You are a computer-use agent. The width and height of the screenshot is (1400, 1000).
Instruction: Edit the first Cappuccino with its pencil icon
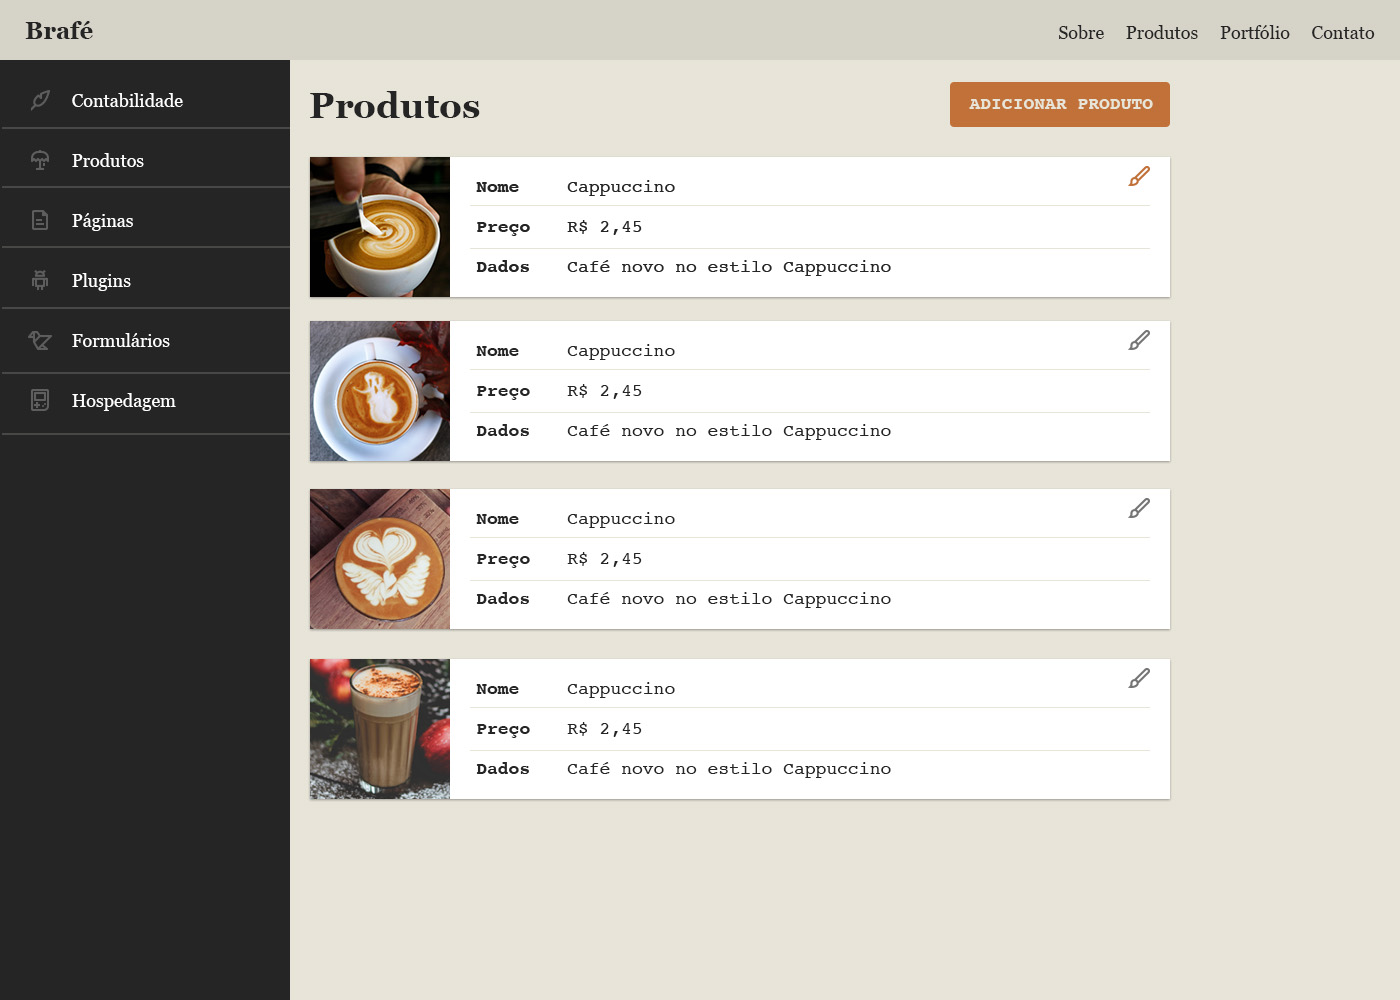[x=1139, y=175]
